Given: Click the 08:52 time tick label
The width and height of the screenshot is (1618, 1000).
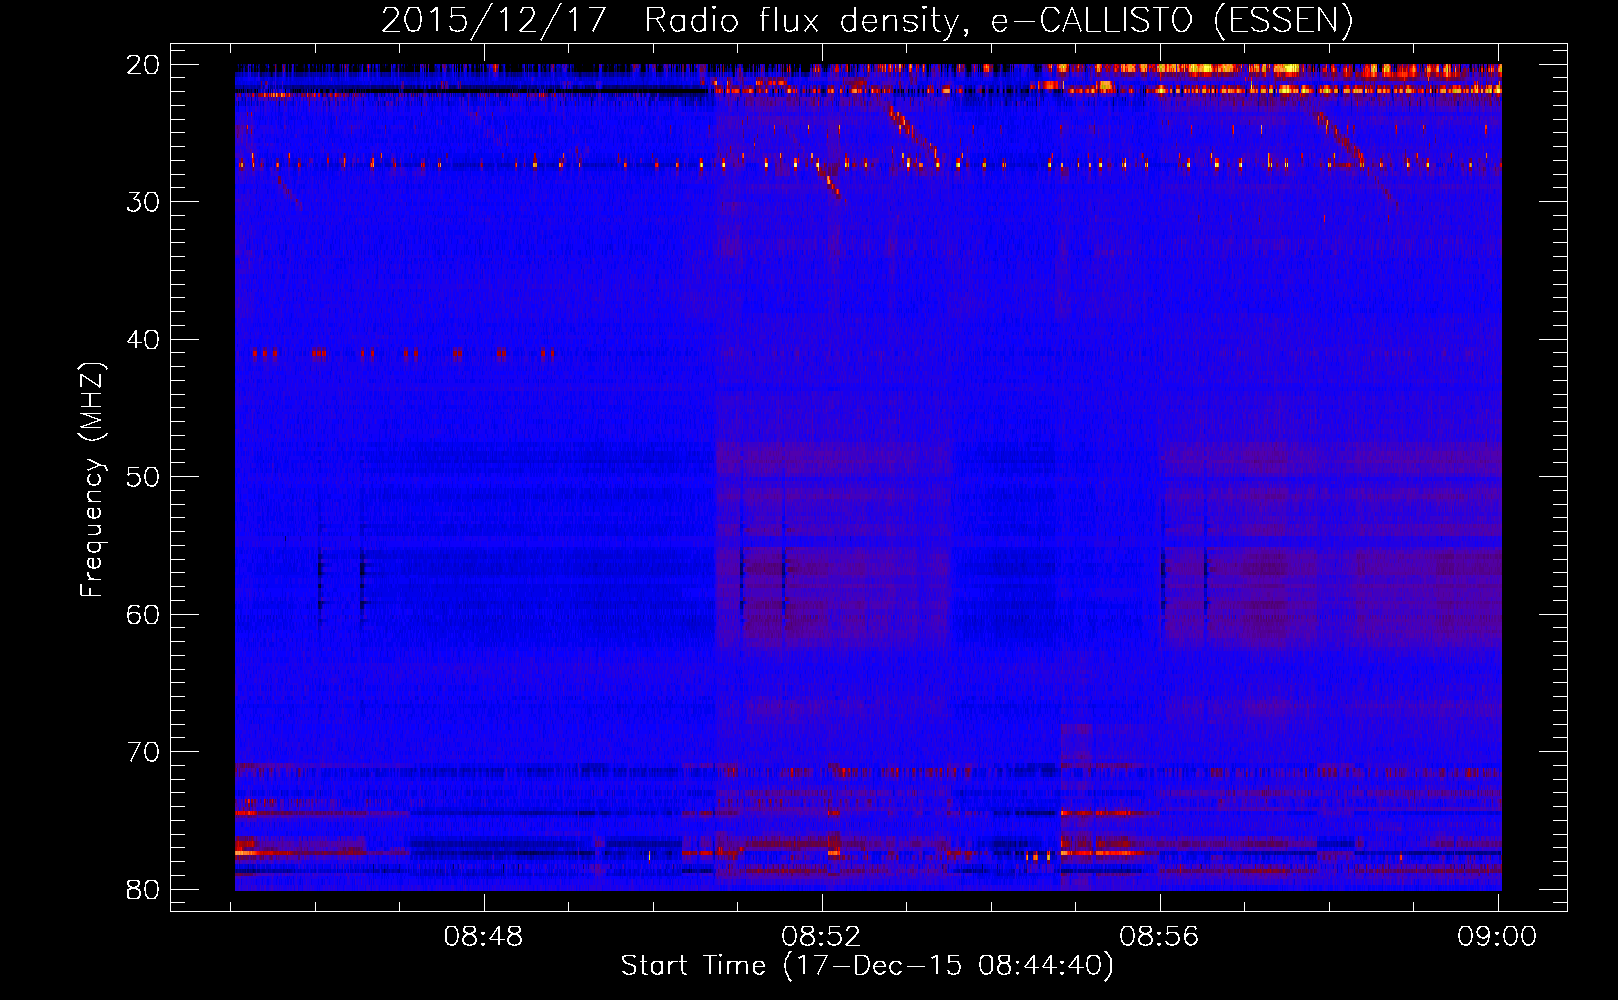Looking at the screenshot, I should click(822, 937).
